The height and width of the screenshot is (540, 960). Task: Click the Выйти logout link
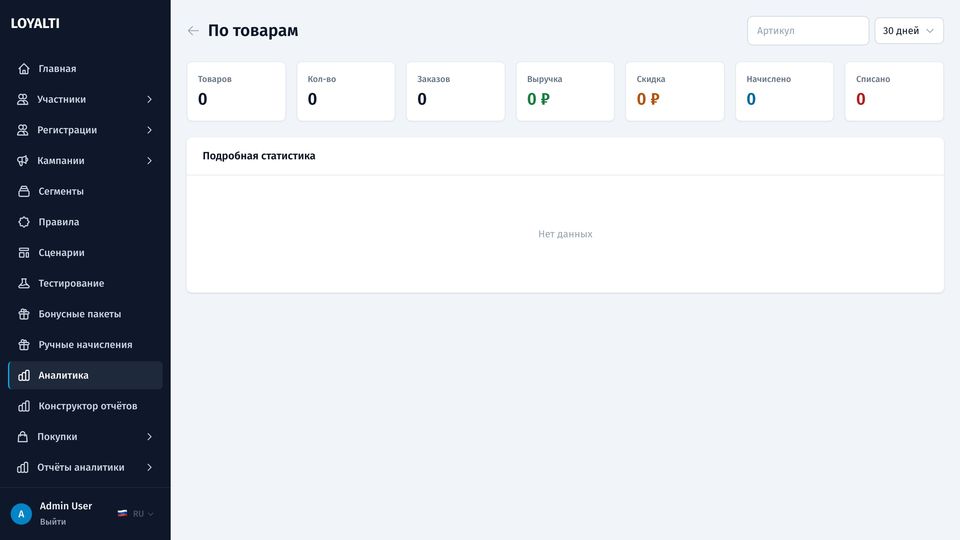tap(53, 522)
